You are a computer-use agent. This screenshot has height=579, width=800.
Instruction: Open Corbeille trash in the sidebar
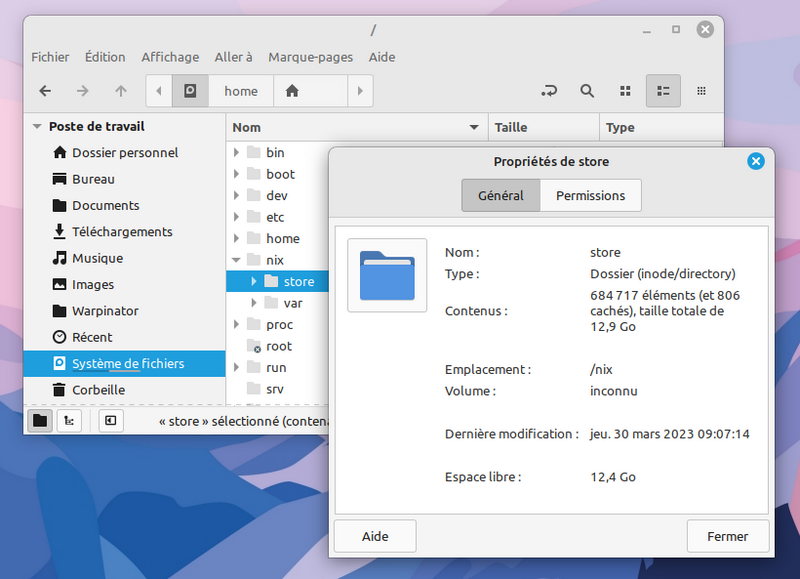[98, 390]
